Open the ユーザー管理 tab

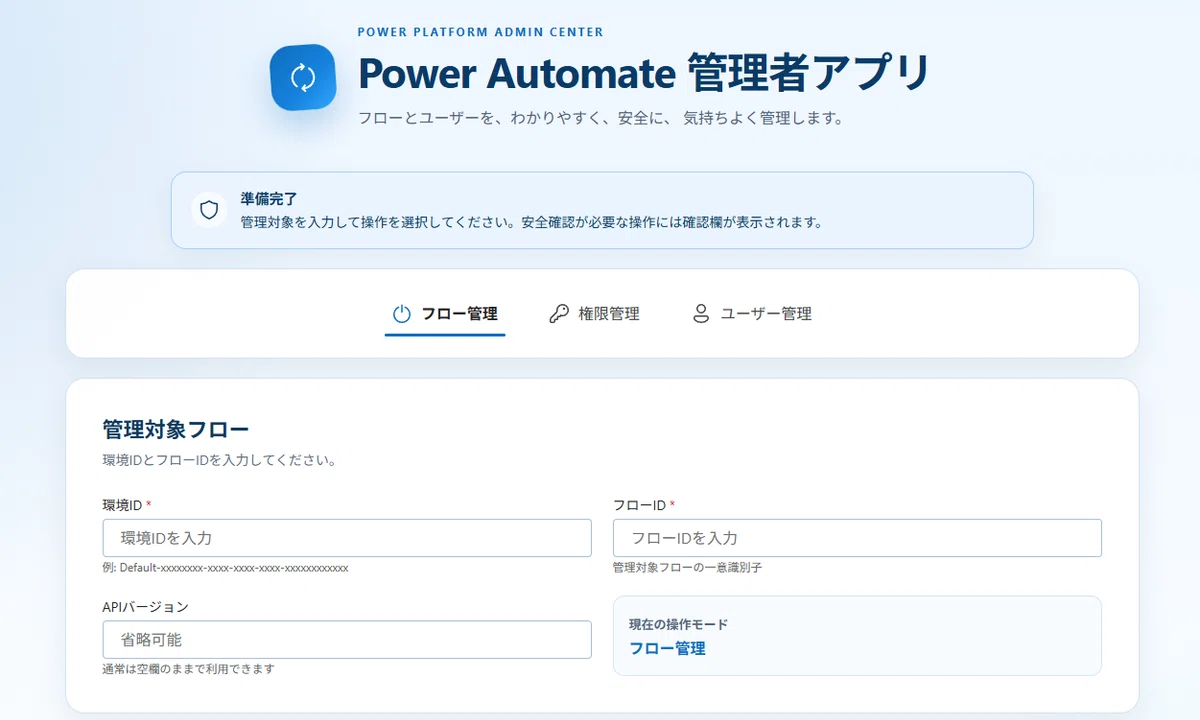pos(752,314)
